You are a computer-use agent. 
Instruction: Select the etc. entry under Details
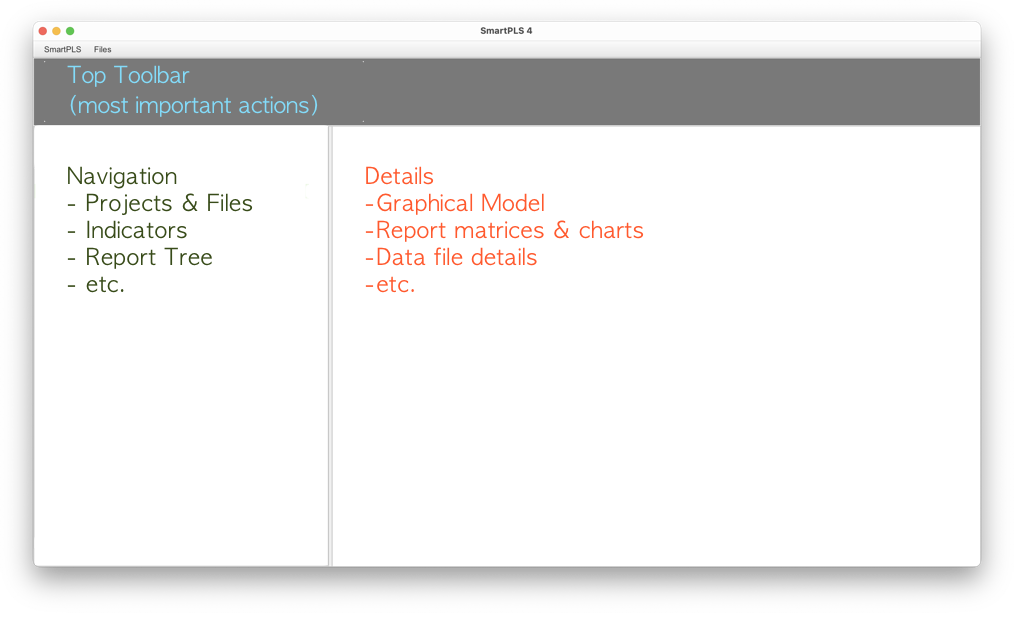(390, 284)
